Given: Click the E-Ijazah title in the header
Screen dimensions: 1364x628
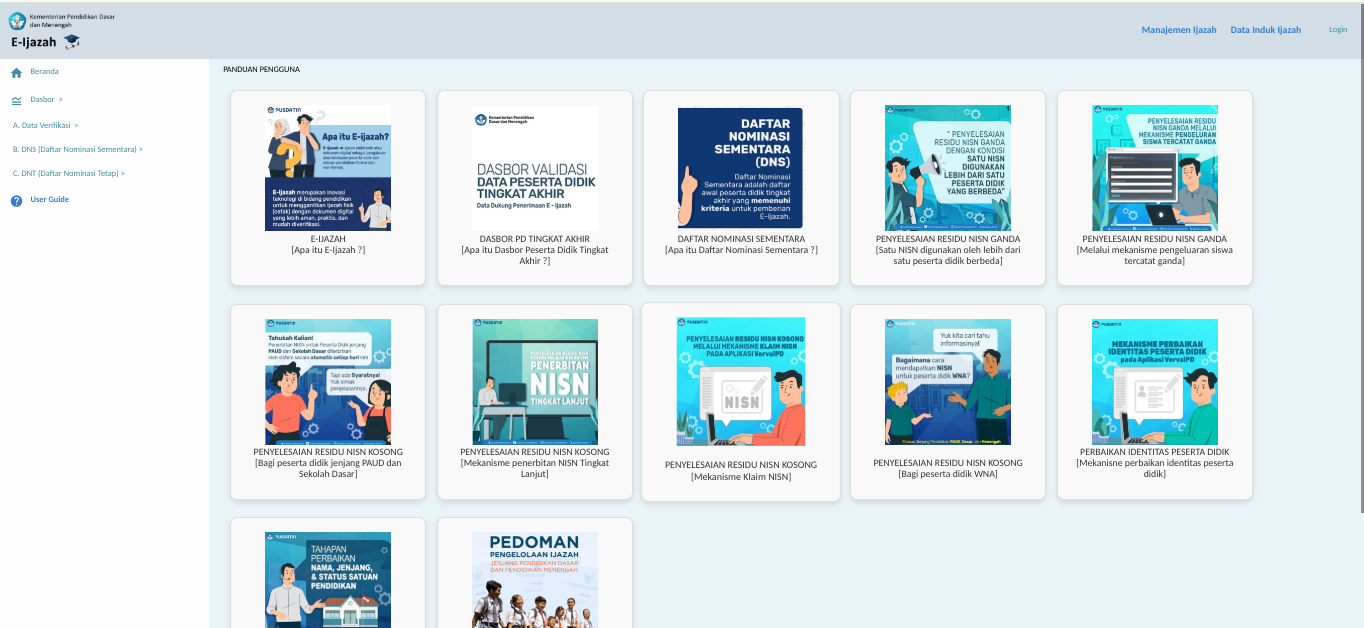Looking at the screenshot, I should click(x=34, y=42).
